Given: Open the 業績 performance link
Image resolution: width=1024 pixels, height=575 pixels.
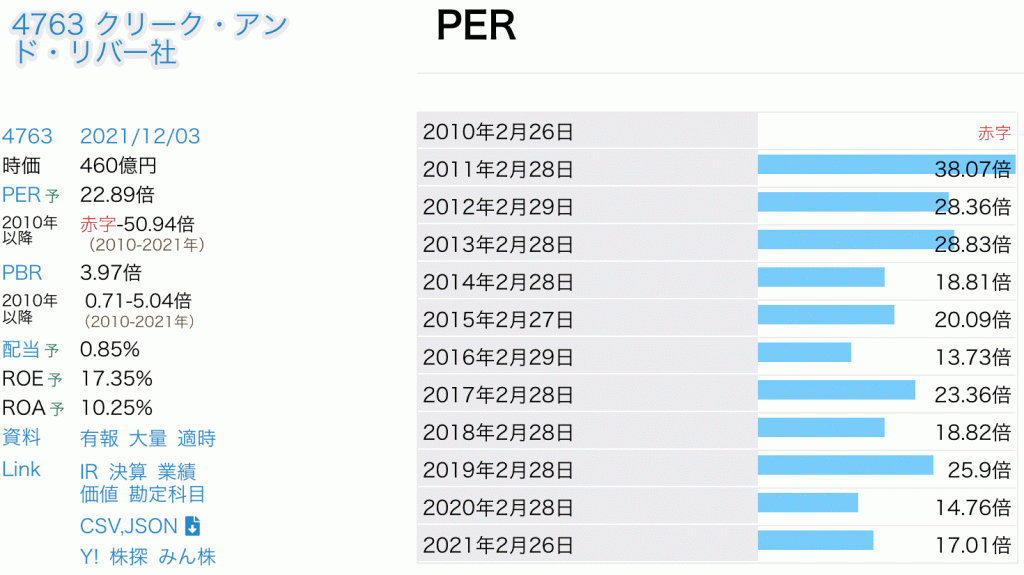Looking at the screenshot, I should click(x=177, y=471).
